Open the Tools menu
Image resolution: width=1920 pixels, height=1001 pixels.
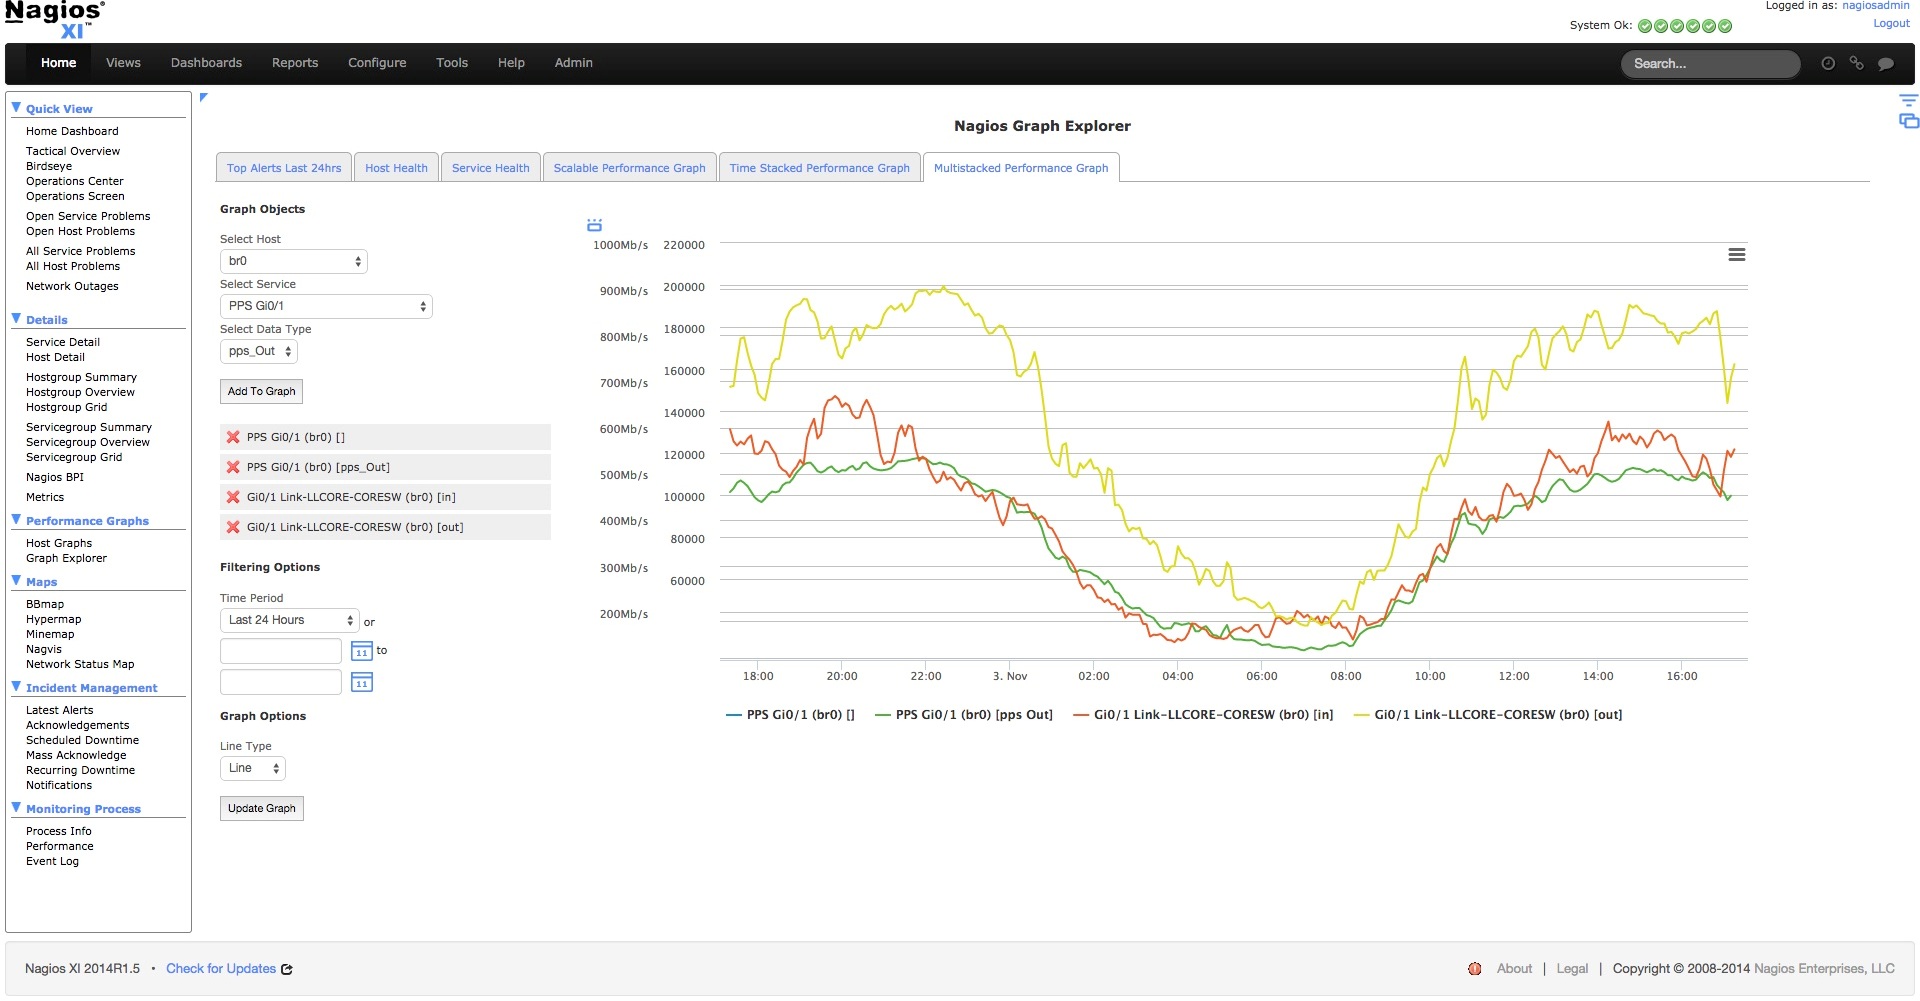click(x=452, y=63)
